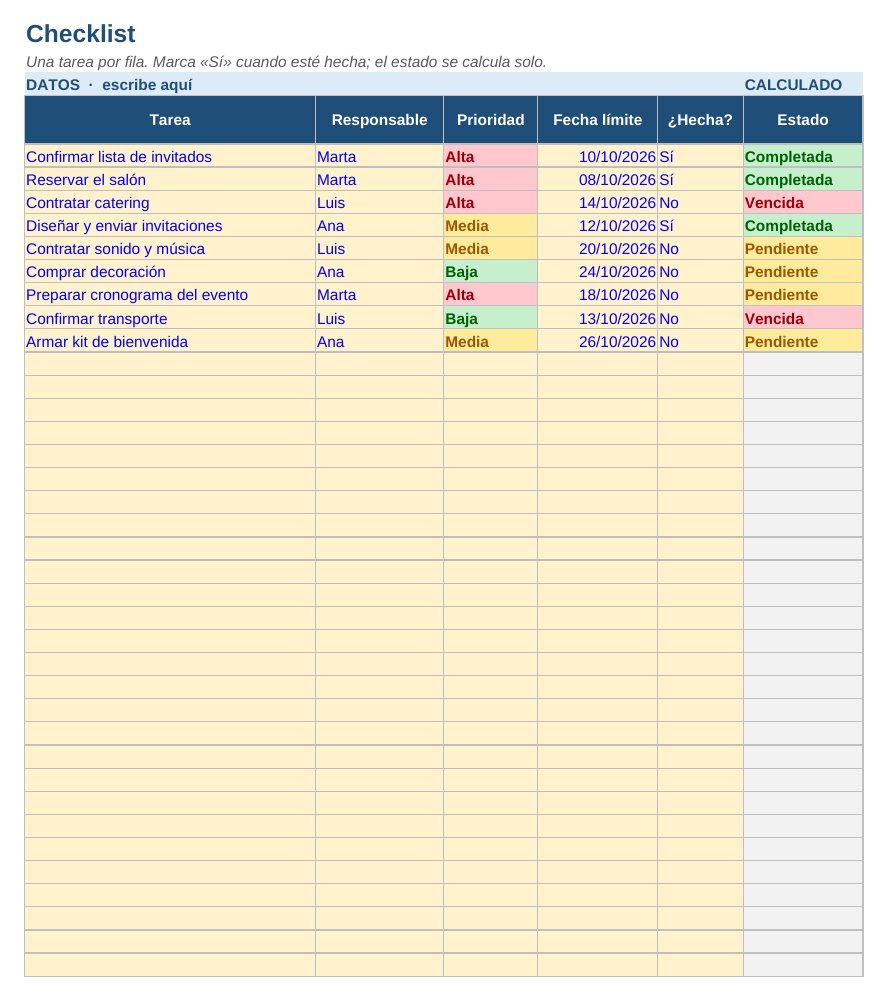Select the Tarea column header
The image size is (888, 1001).
pos(170,120)
